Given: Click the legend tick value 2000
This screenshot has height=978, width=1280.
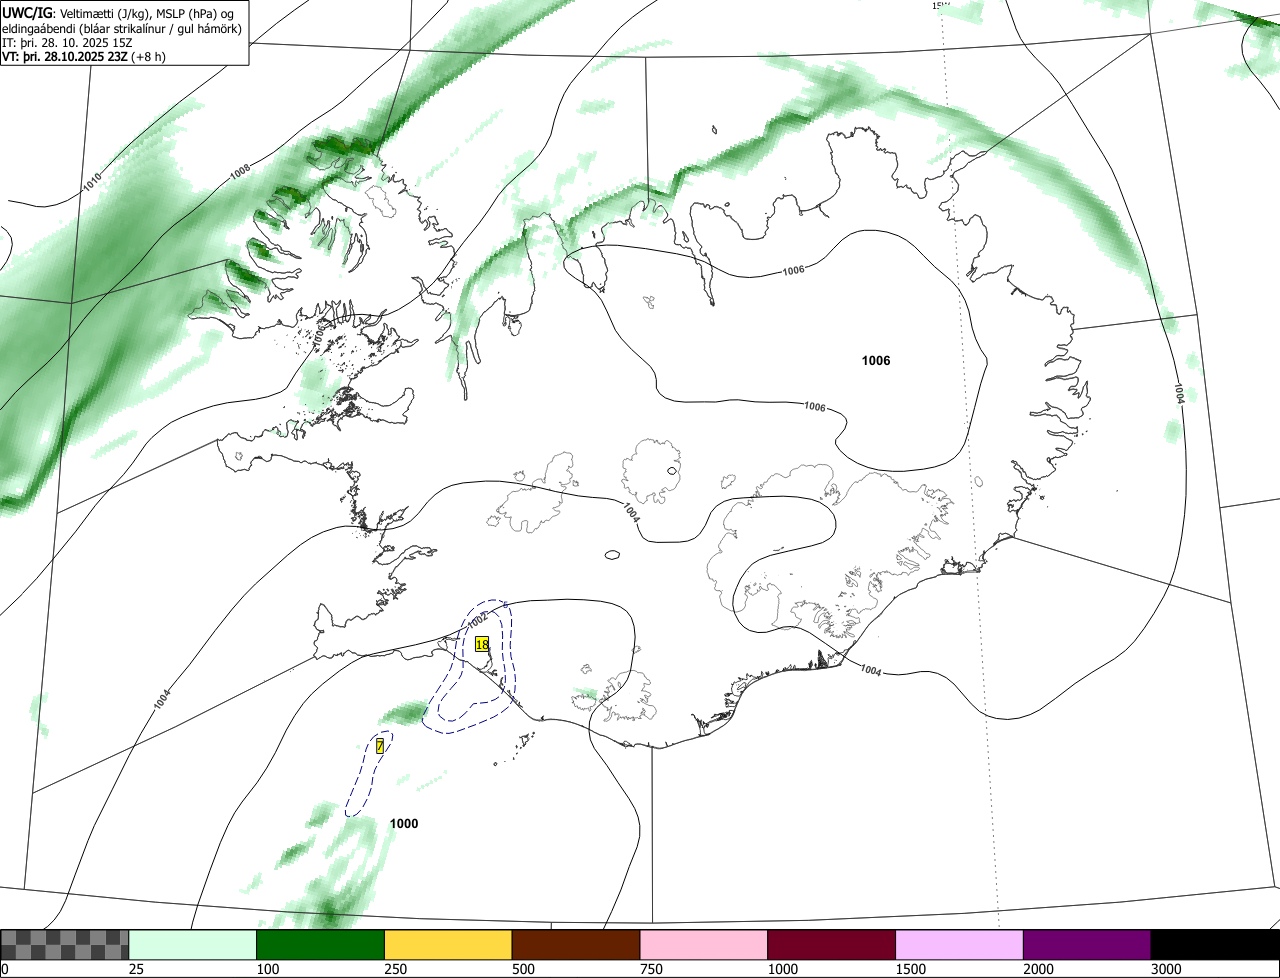Looking at the screenshot, I should tap(1038, 969).
